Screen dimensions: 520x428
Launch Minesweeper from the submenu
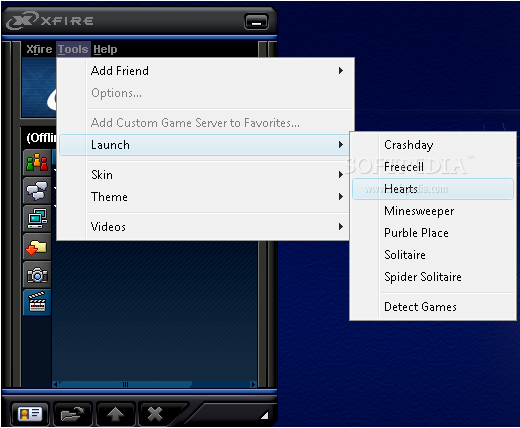[x=433, y=211]
